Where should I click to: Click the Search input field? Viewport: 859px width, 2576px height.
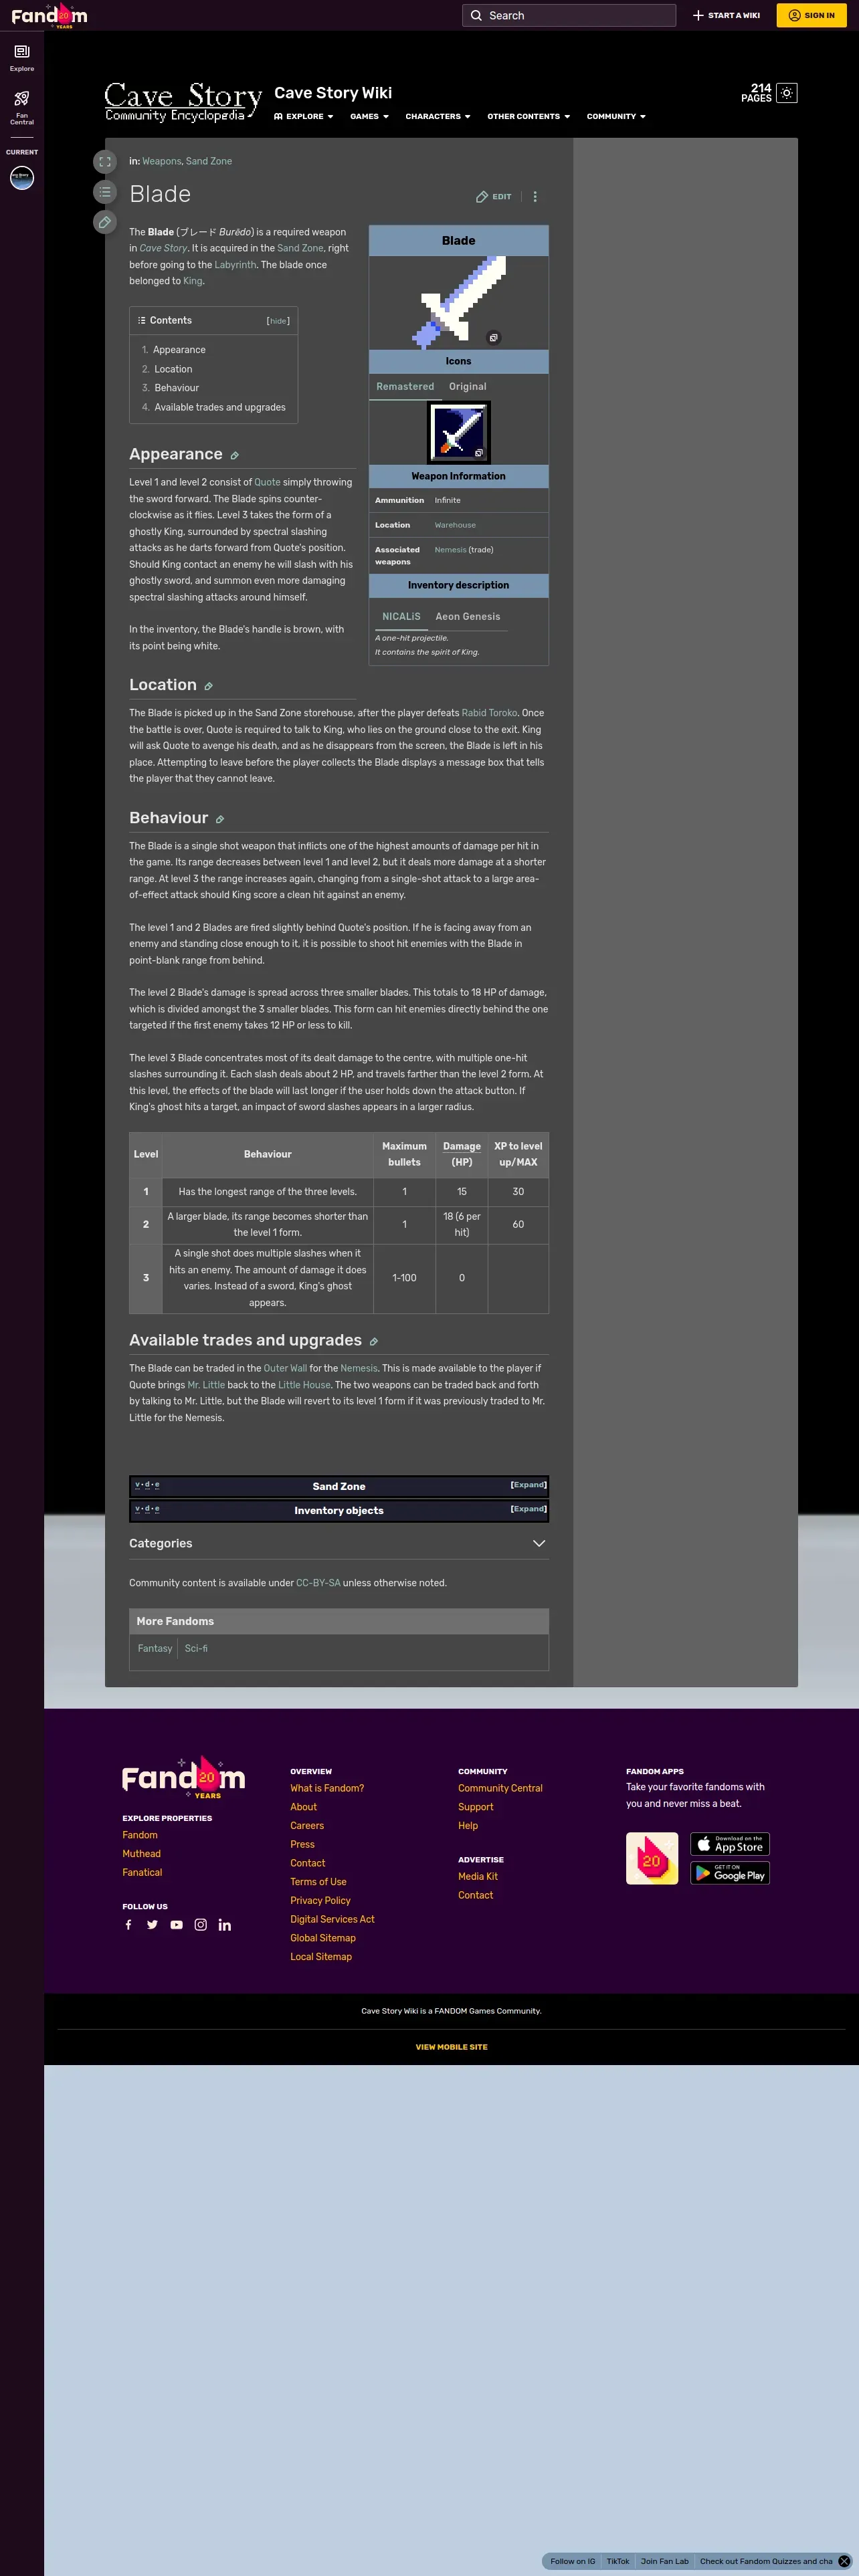569,15
